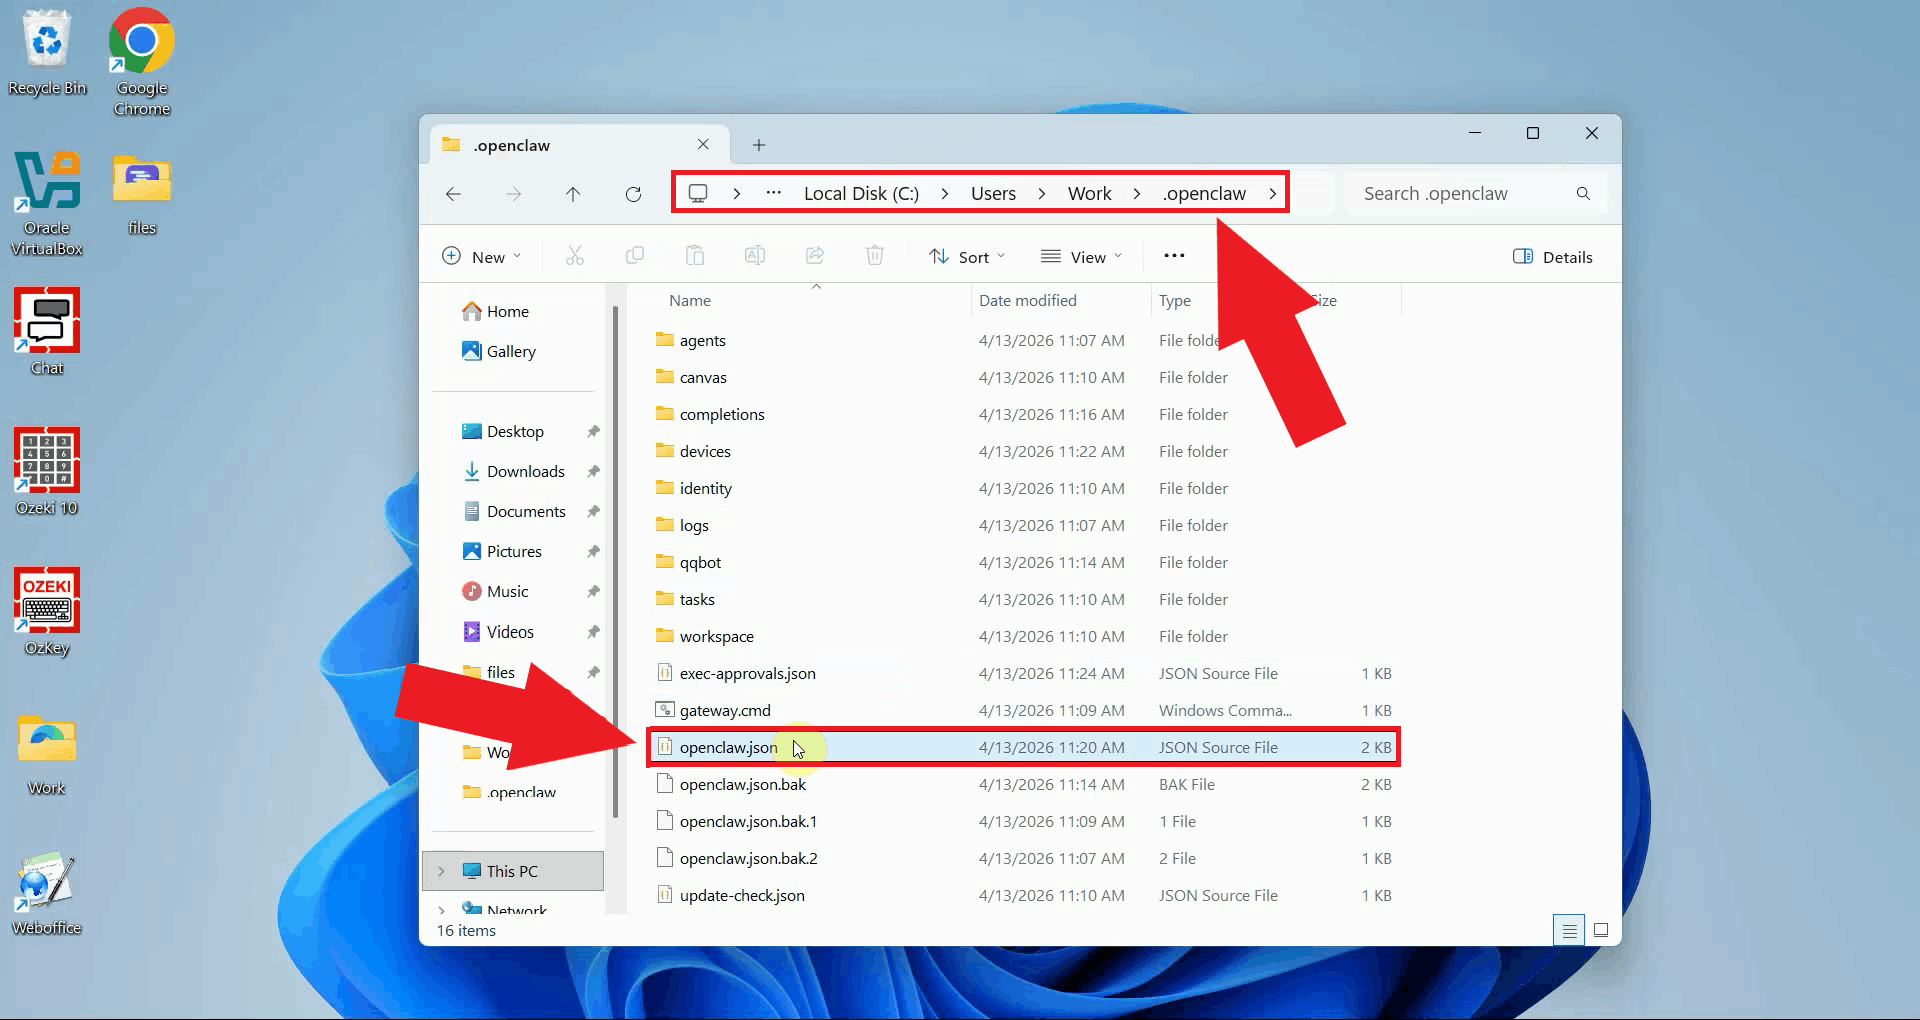Image resolution: width=1920 pixels, height=1020 pixels.
Task: Toggle the Details pane
Action: tap(1553, 257)
